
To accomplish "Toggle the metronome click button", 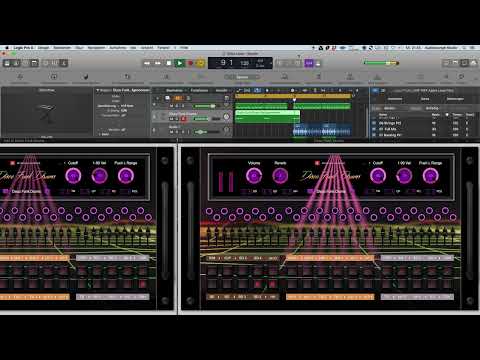I will 318,63.
